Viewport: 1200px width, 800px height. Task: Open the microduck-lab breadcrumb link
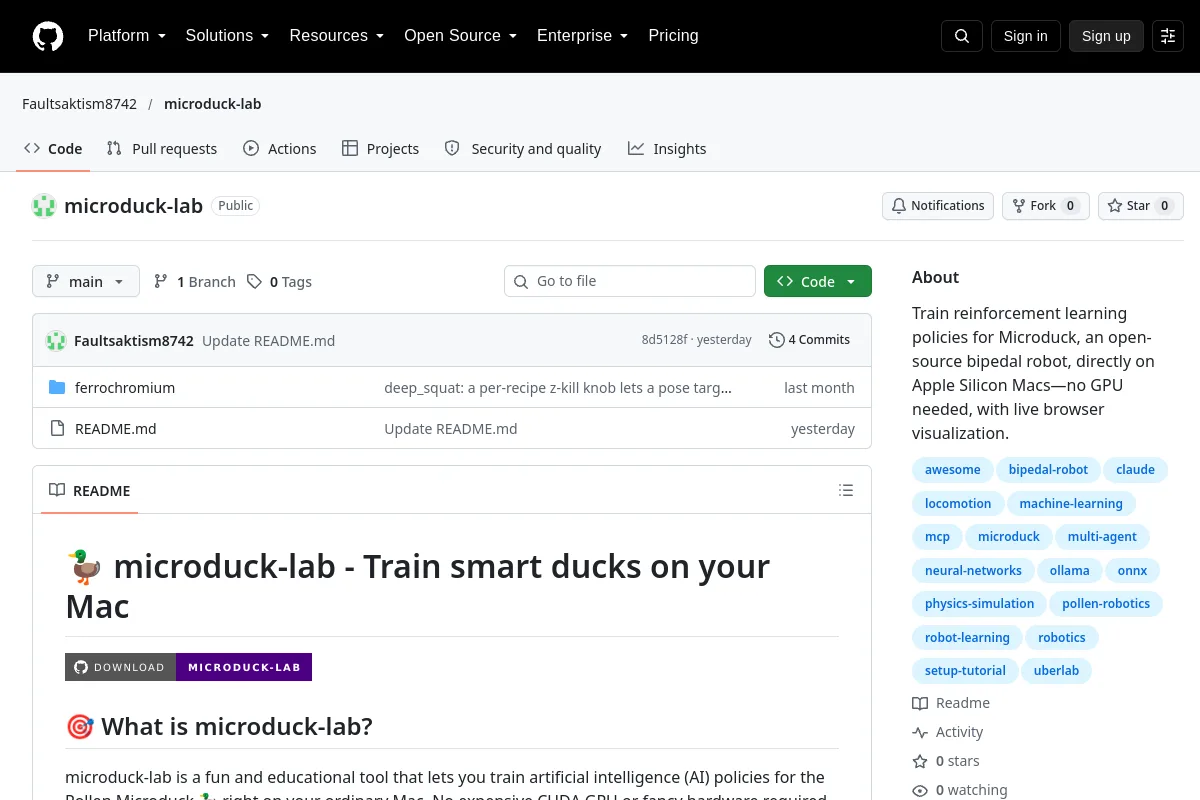pos(212,104)
